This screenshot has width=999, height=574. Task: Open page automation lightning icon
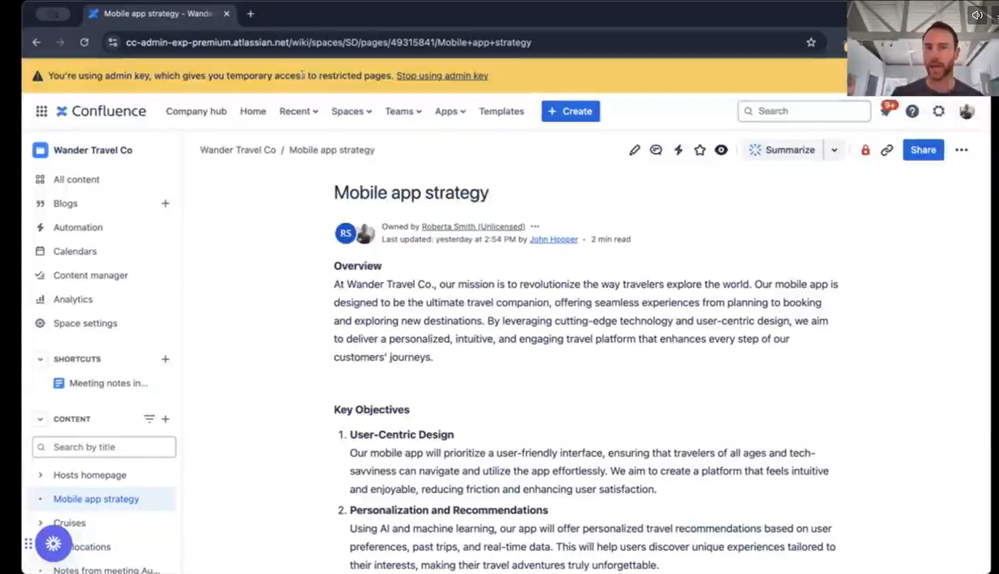point(679,150)
